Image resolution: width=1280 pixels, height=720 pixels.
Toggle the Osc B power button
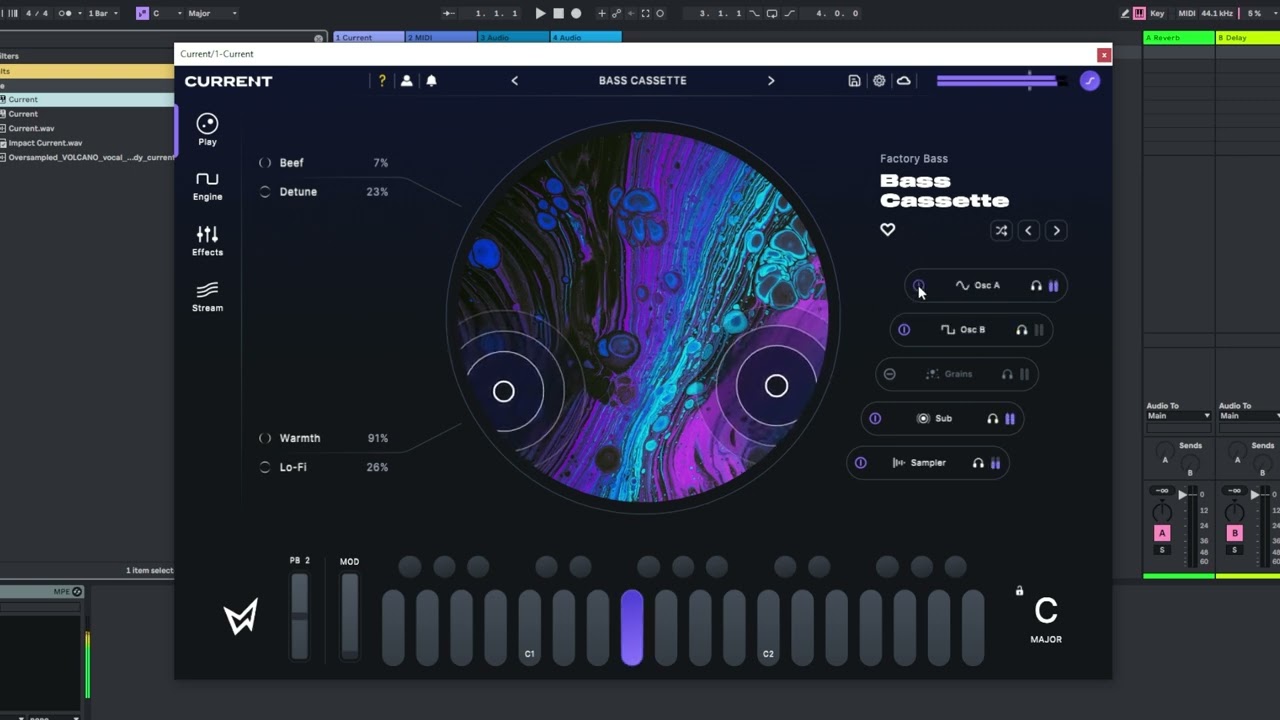[904, 330]
